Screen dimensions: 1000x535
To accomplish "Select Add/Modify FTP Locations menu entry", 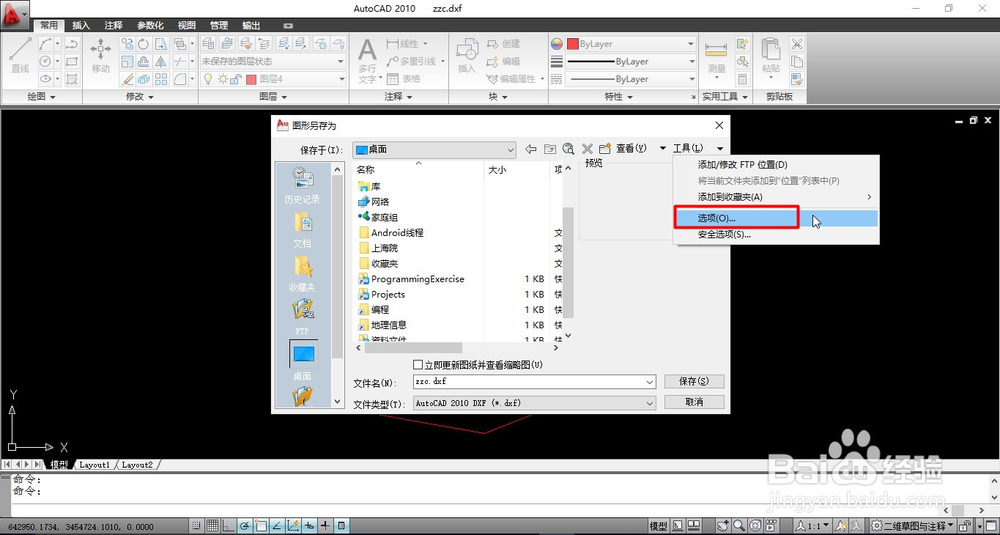I will (x=776, y=165).
